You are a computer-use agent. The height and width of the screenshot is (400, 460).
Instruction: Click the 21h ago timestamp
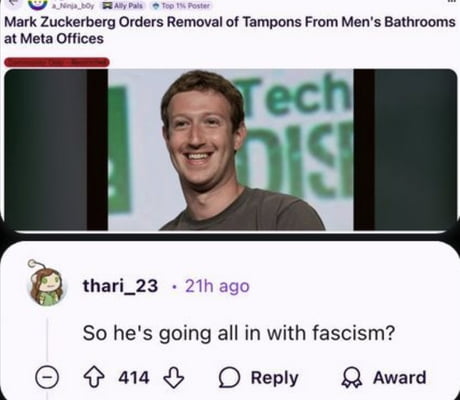217,286
